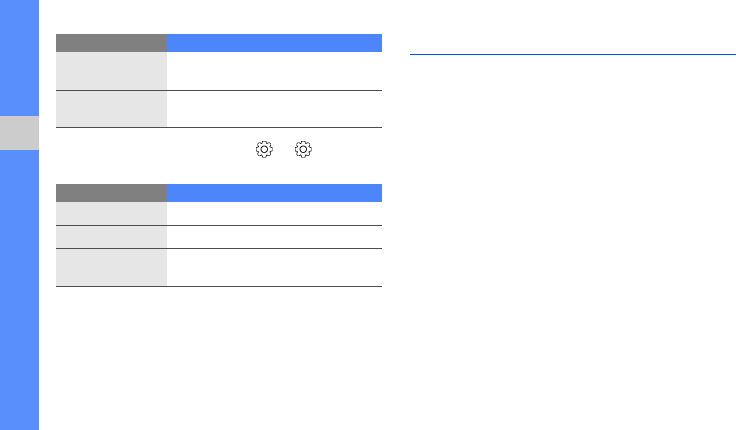Viewport: 736px width, 430px height.
Task: Select third gray row label in lower table
Action: 111,267
